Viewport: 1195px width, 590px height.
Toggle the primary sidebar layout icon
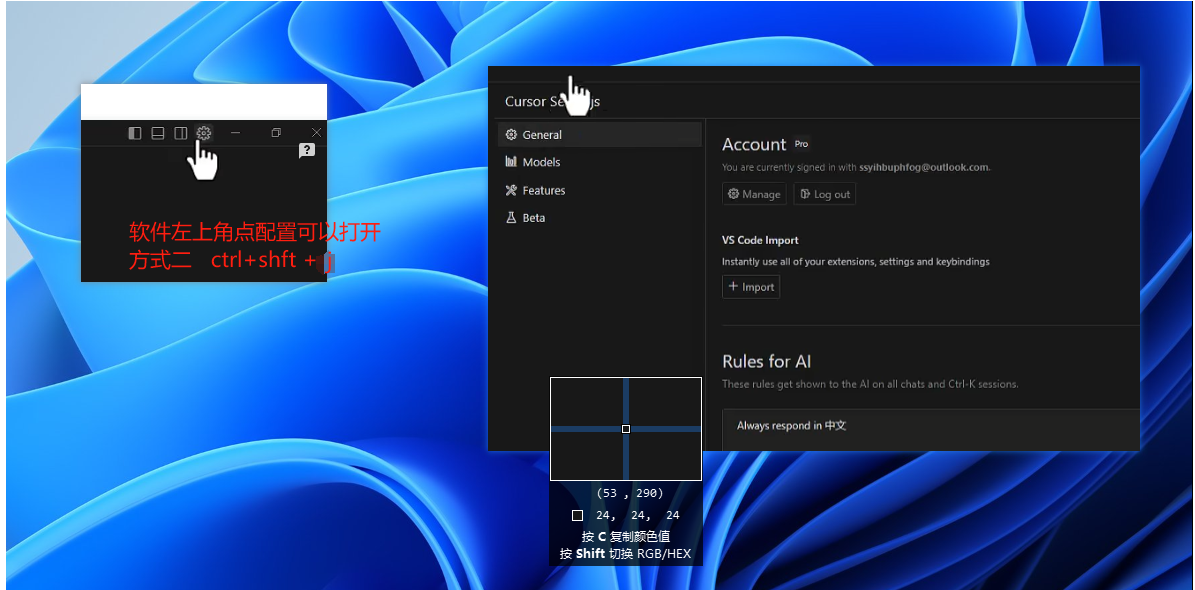tap(135, 133)
